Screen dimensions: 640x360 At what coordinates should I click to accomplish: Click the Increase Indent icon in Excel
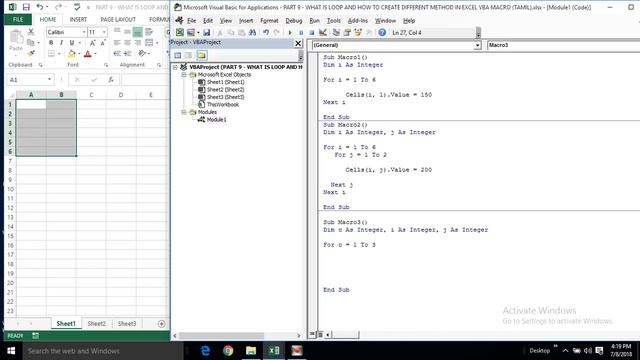tap(128, 53)
